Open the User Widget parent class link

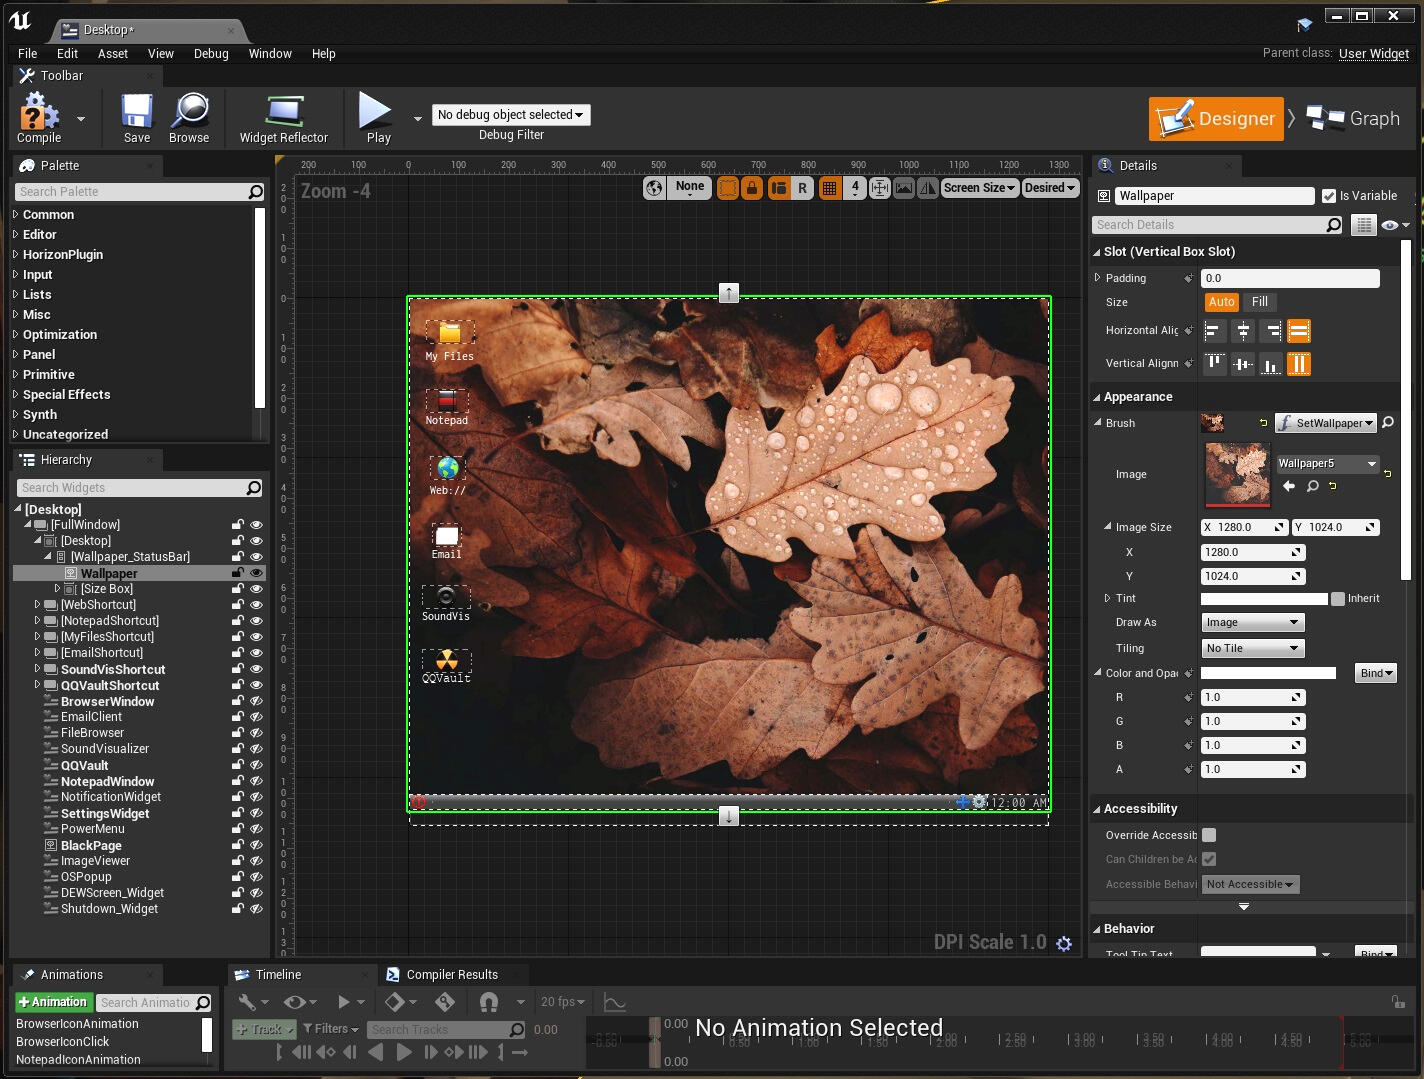(1373, 54)
